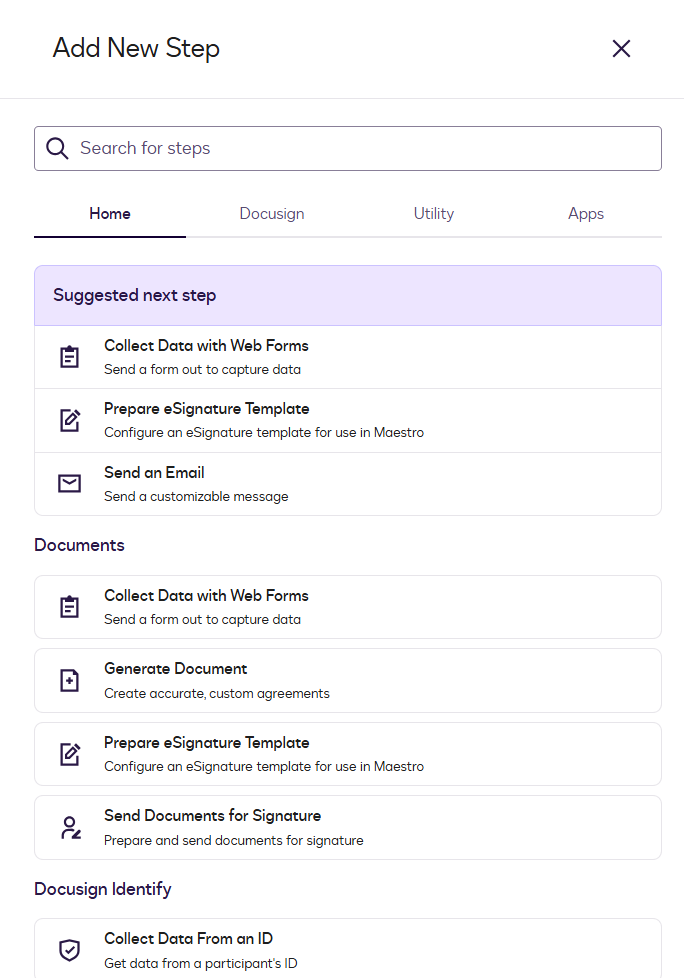Switch to the Apps tab
This screenshot has height=978, width=684.
[585, 213]
